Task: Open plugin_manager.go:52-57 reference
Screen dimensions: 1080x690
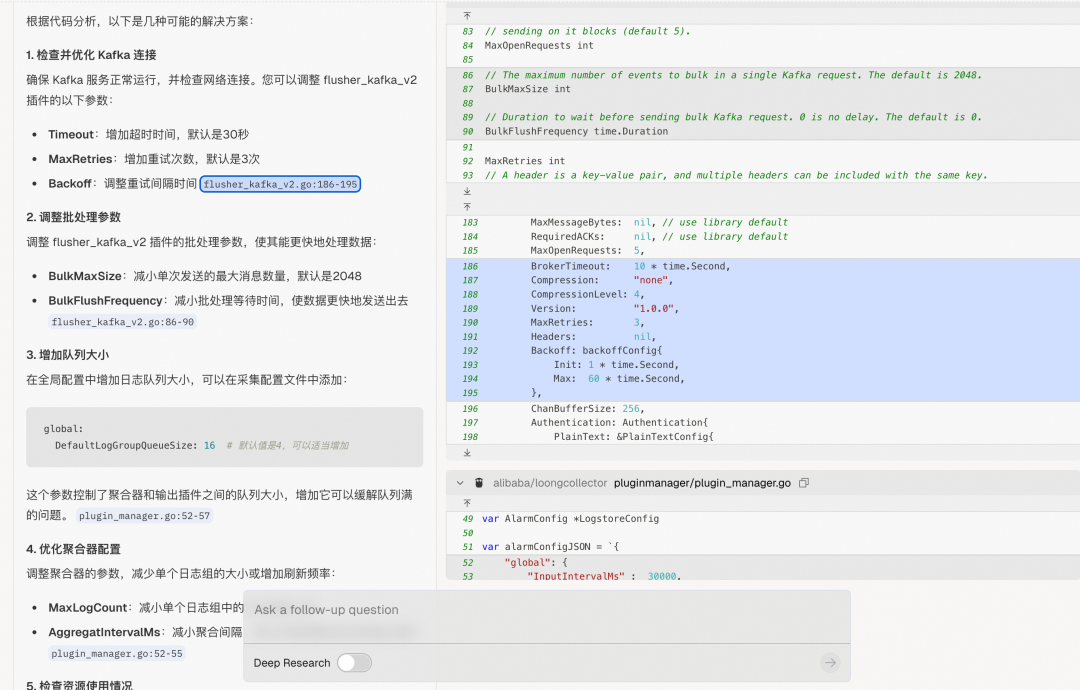Action: coord(145,516)
